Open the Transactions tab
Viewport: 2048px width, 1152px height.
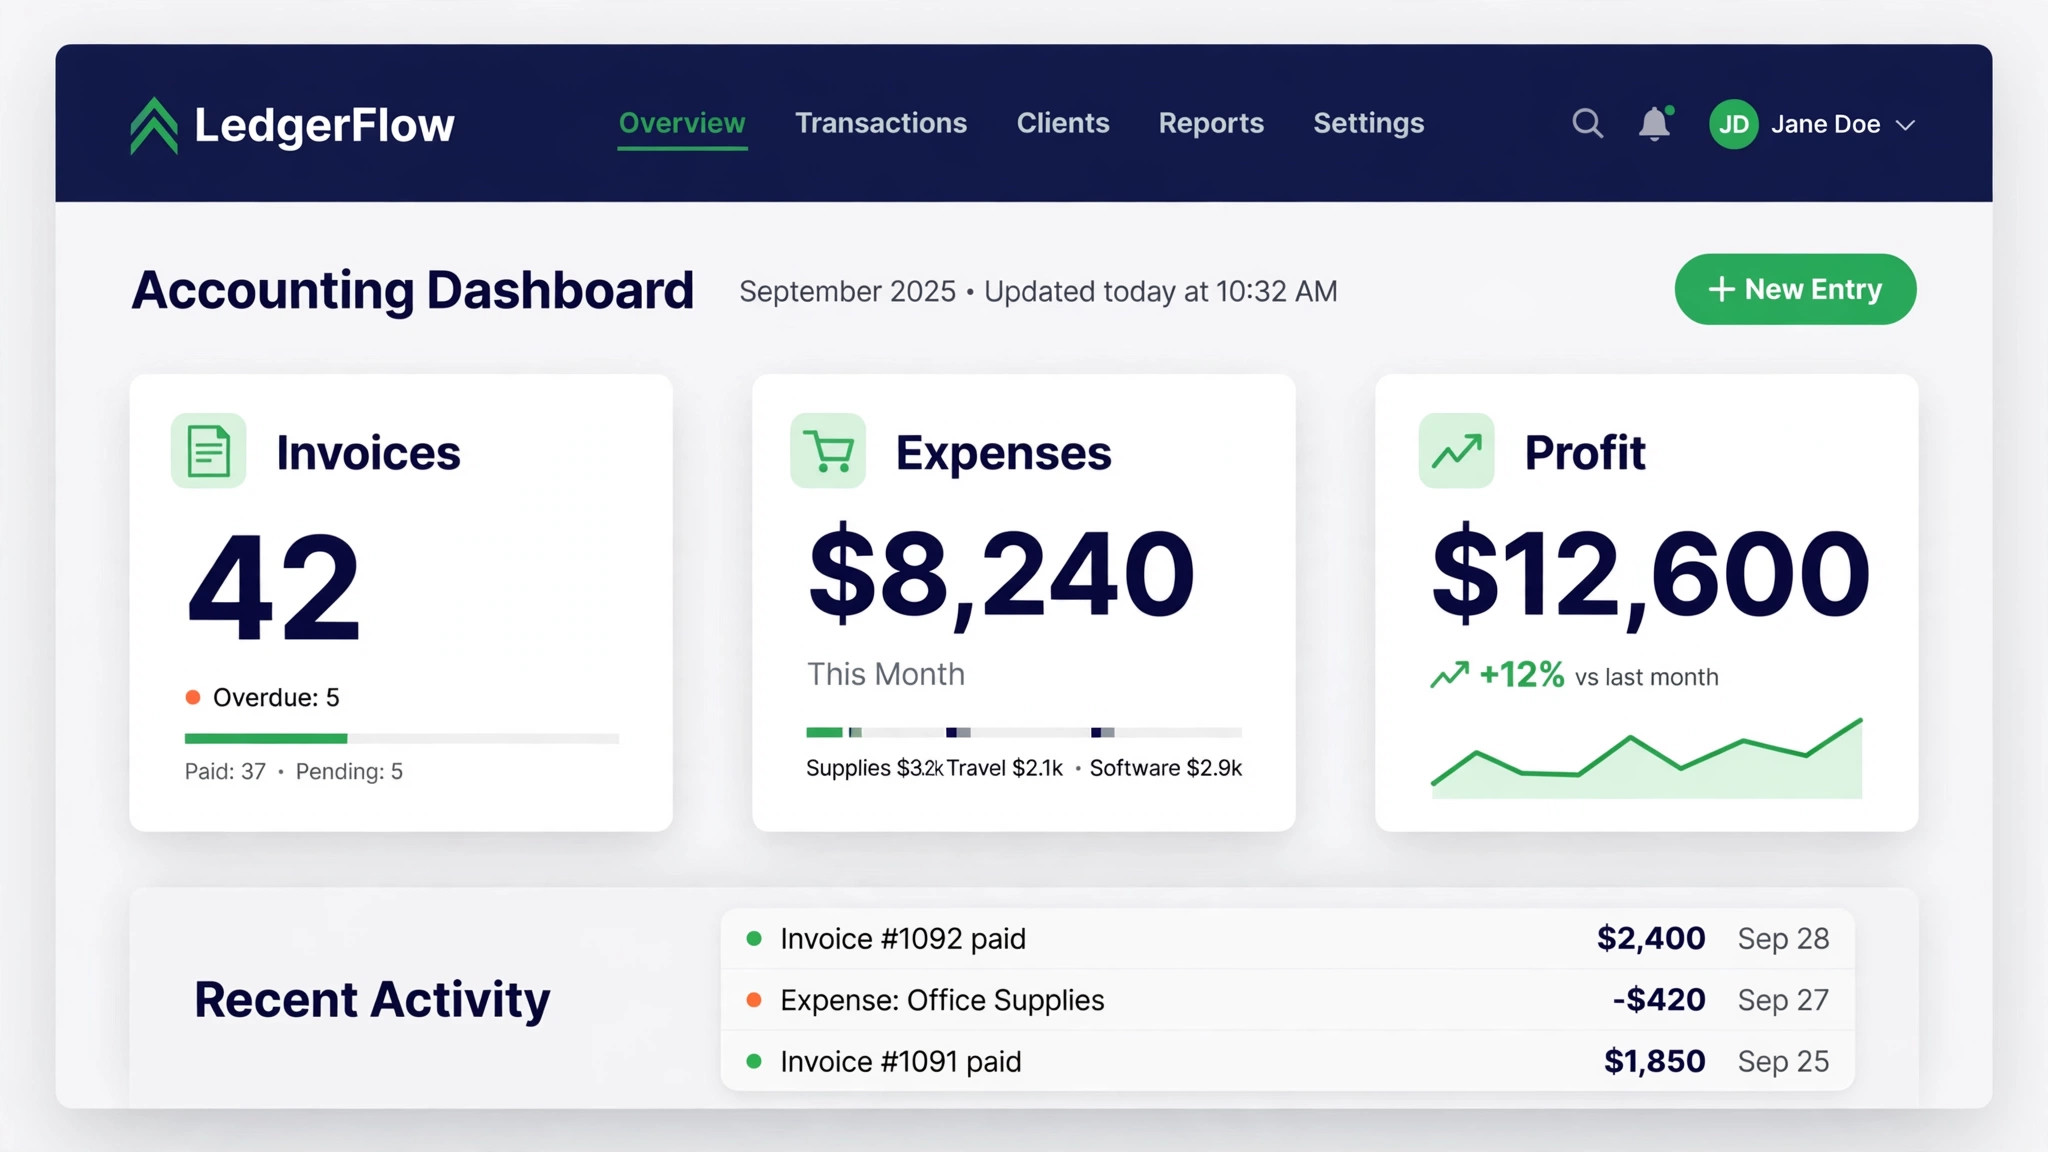coord(881,123)
